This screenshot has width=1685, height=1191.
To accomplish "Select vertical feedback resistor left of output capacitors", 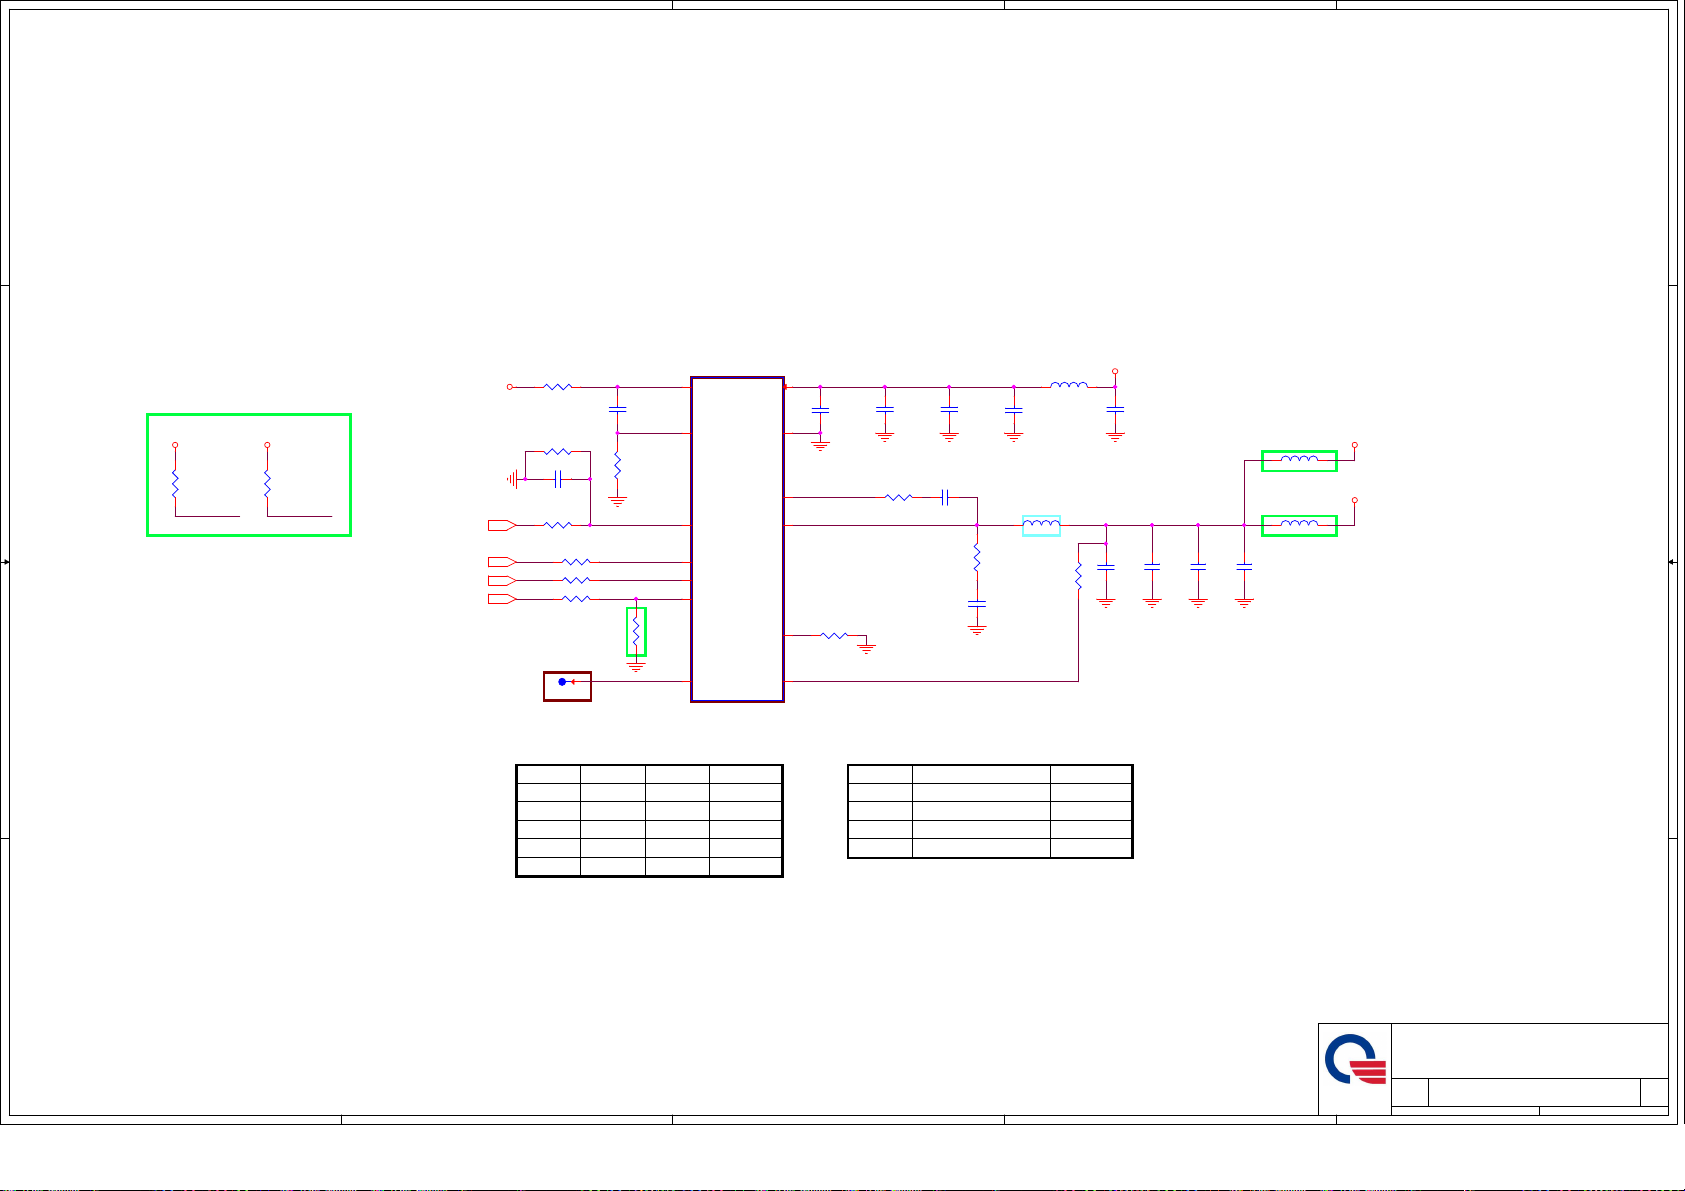I will click(x=1078, y=575).
